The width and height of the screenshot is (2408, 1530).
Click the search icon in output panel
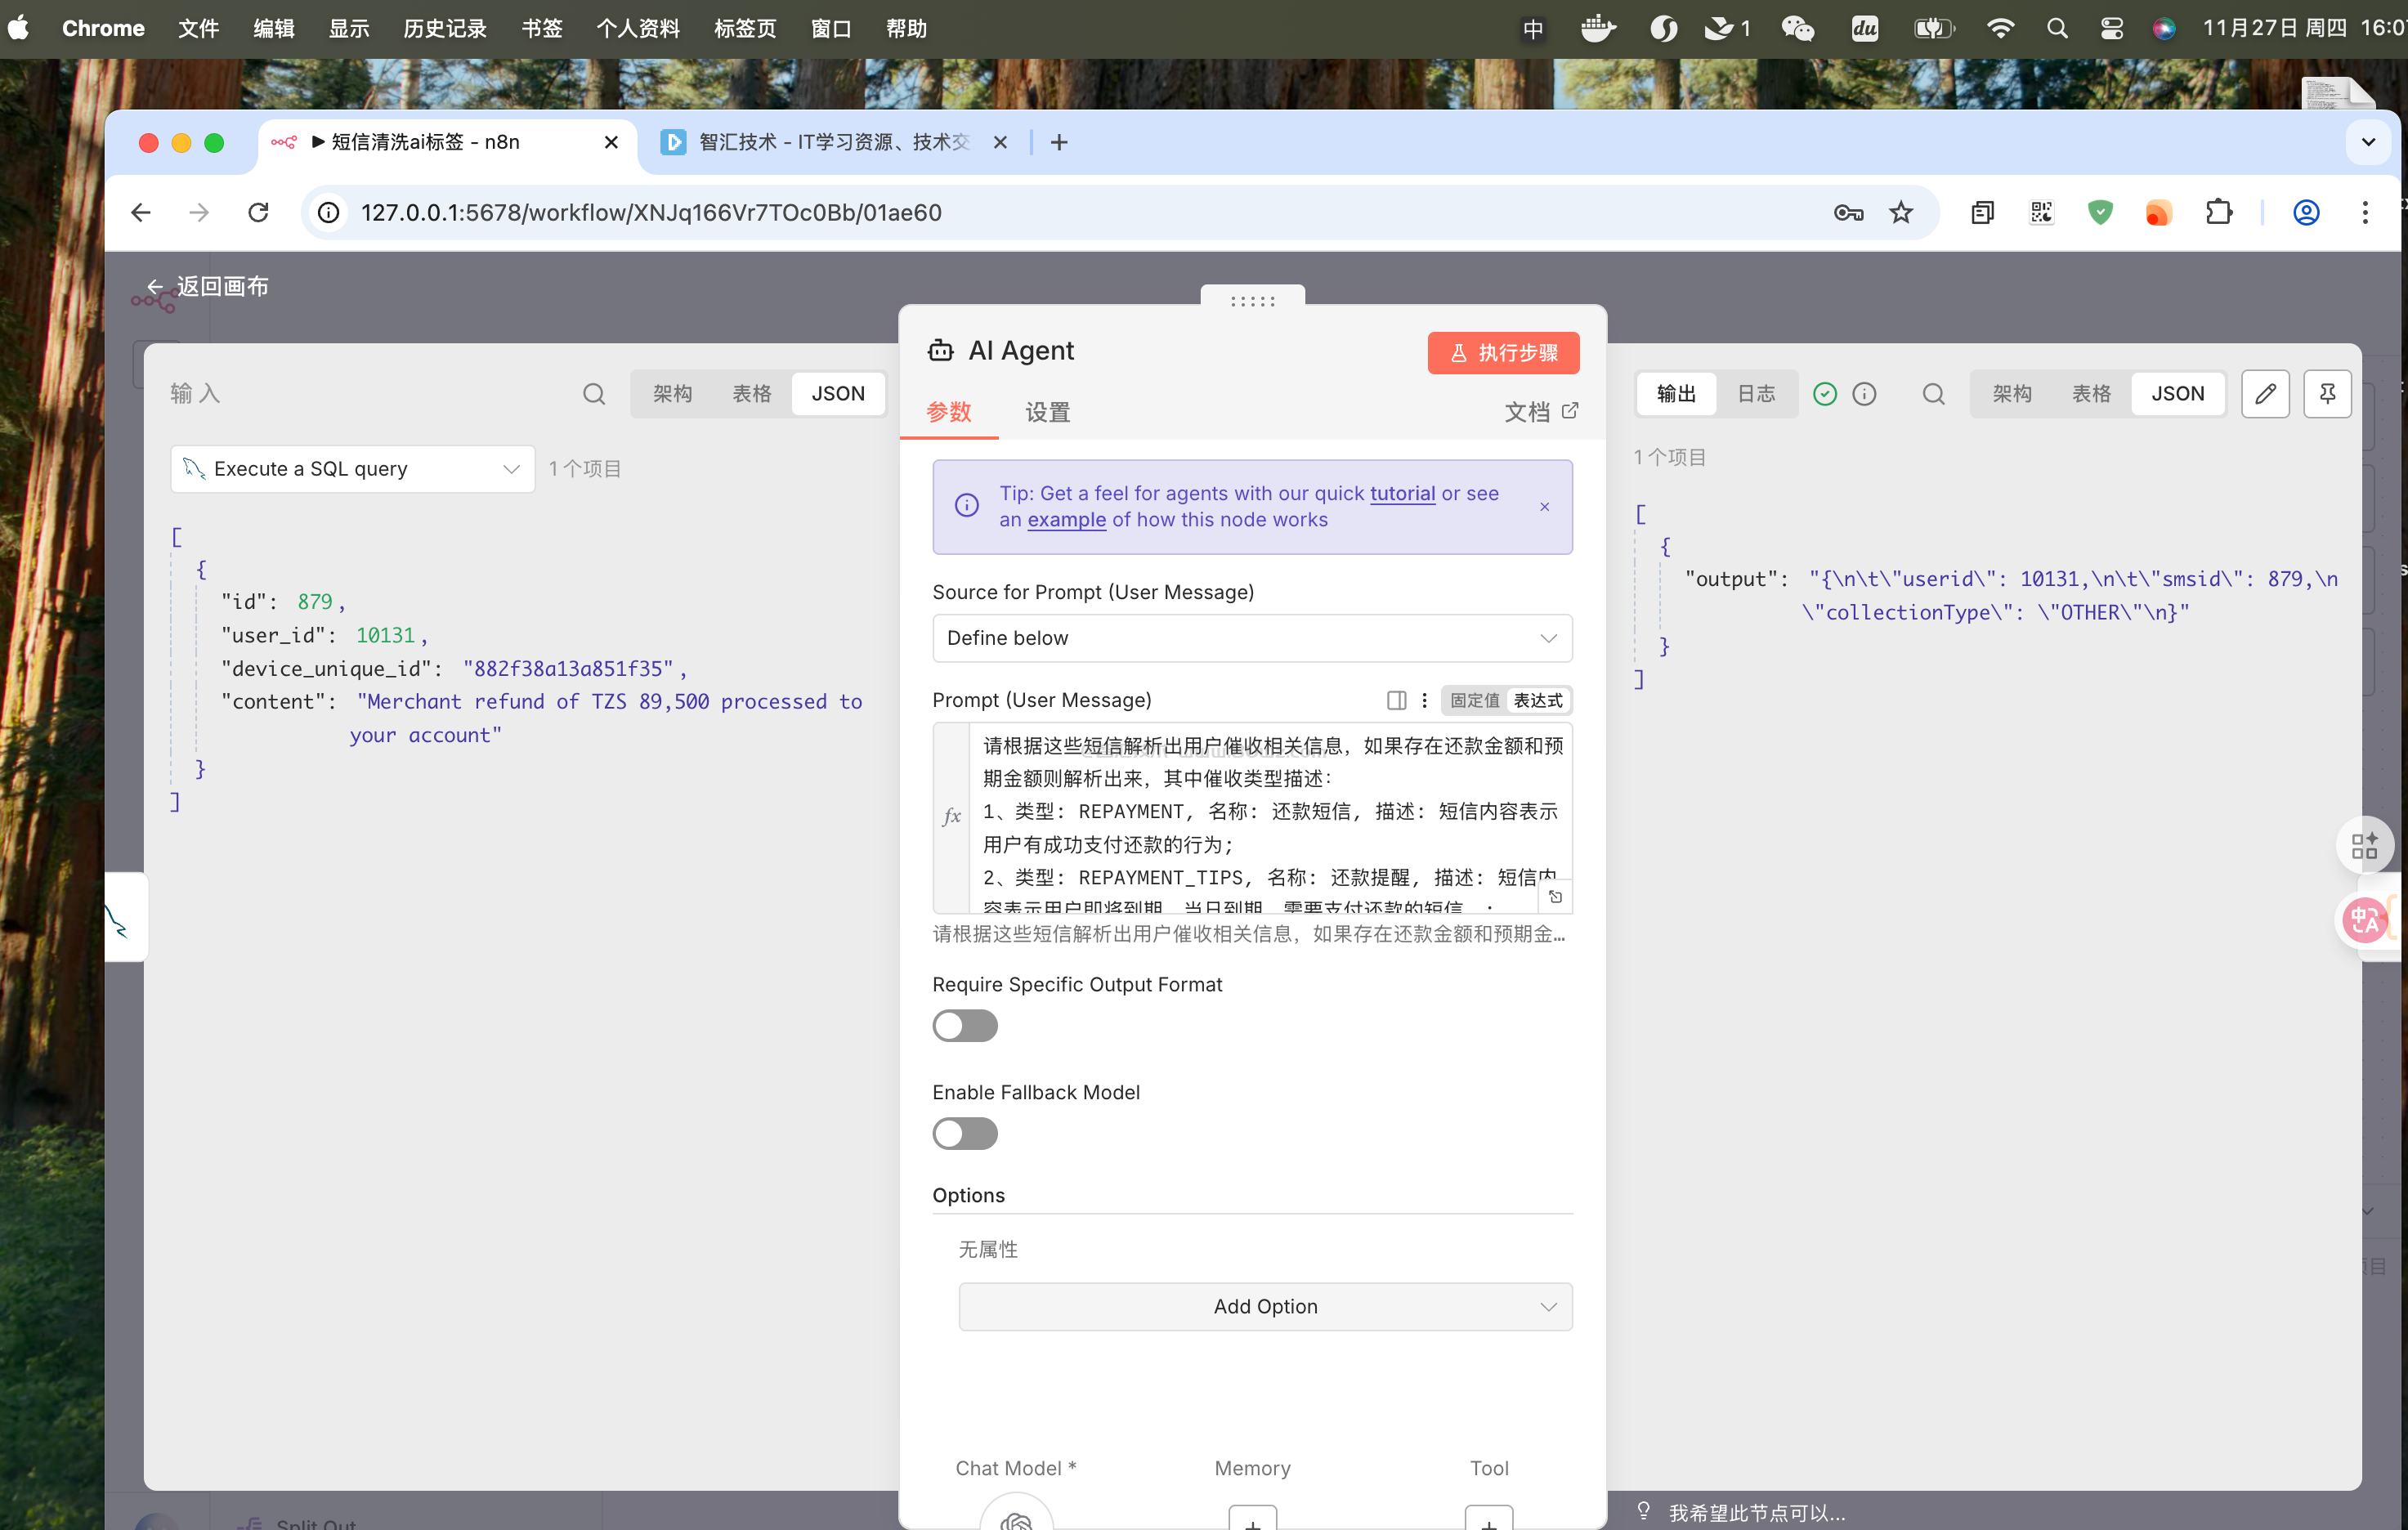(1933, 394)
